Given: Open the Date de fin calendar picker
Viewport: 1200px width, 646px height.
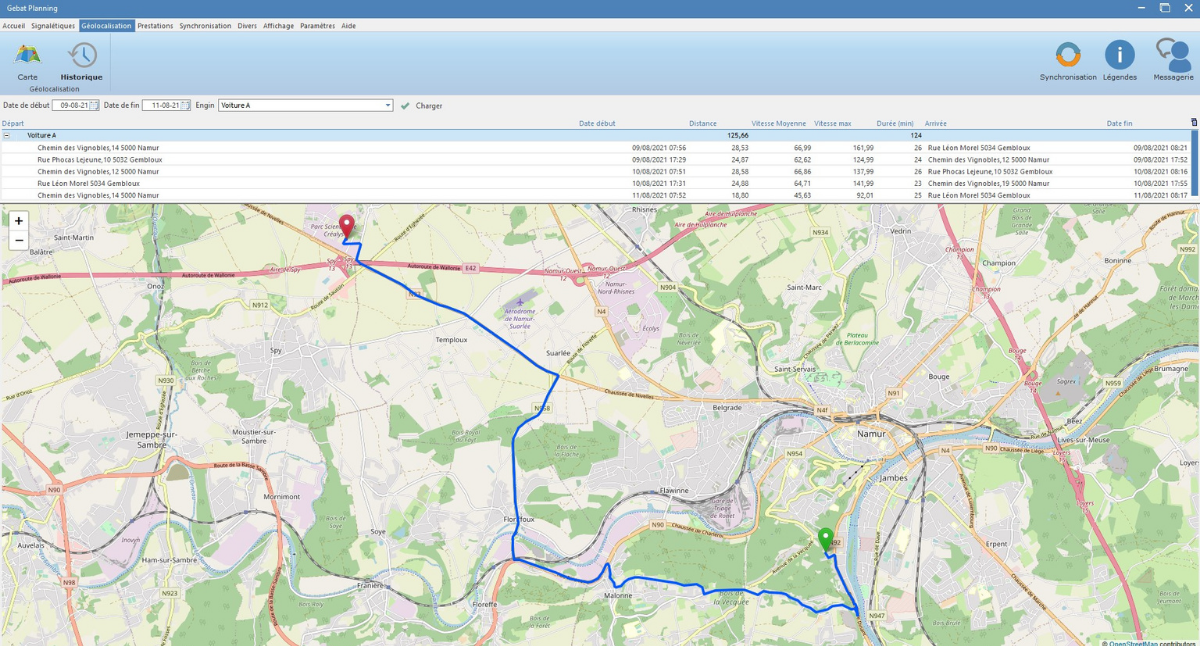Looking at the screenshot, I should point(185,105).
